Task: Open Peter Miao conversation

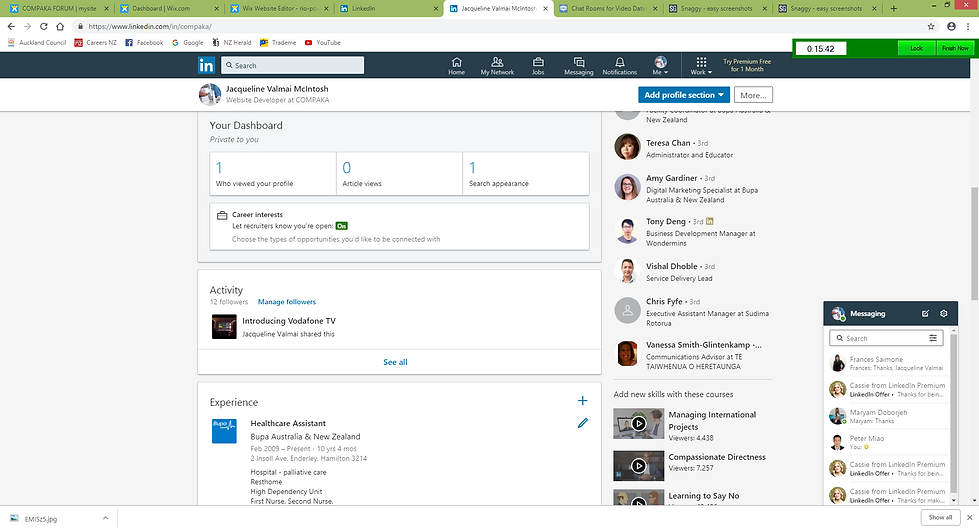Action: pos(887,443)
